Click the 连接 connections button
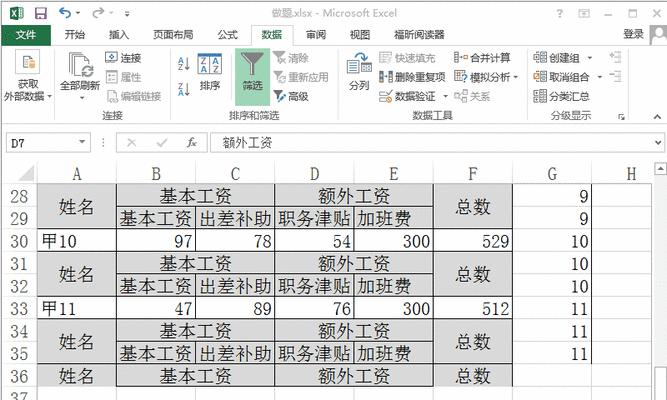 point(123,57)
